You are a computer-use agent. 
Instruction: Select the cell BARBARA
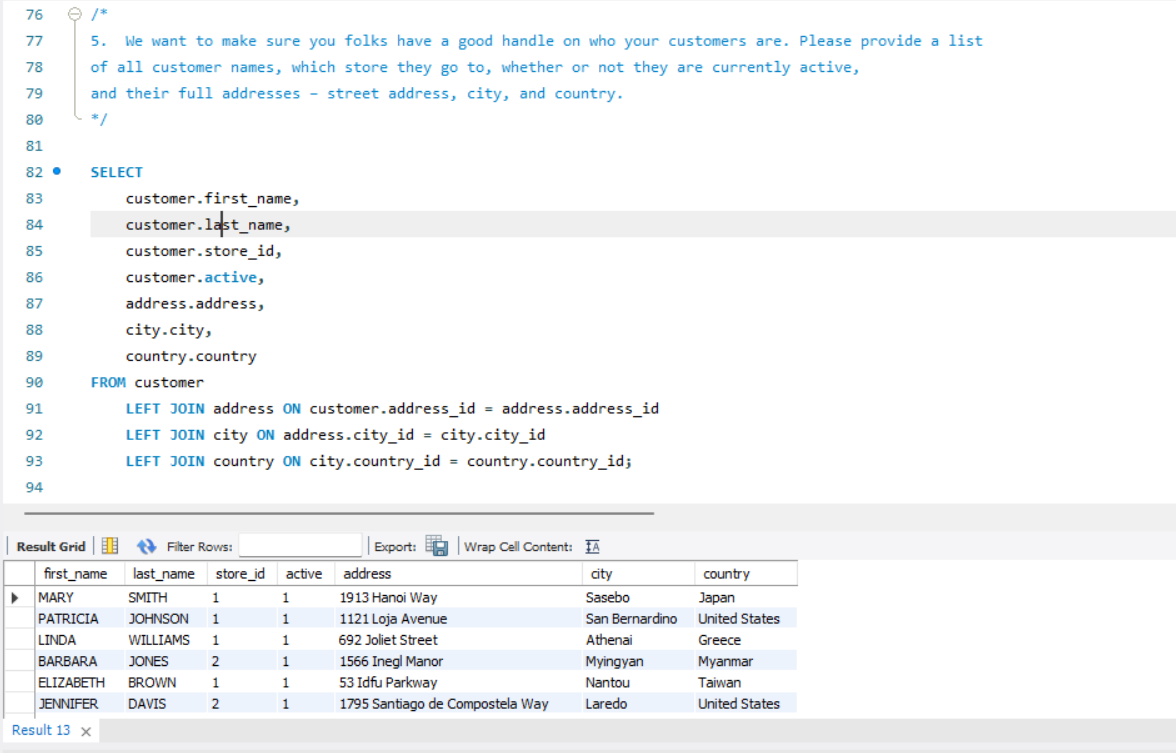pyautogui.click(x=80, y=662)
